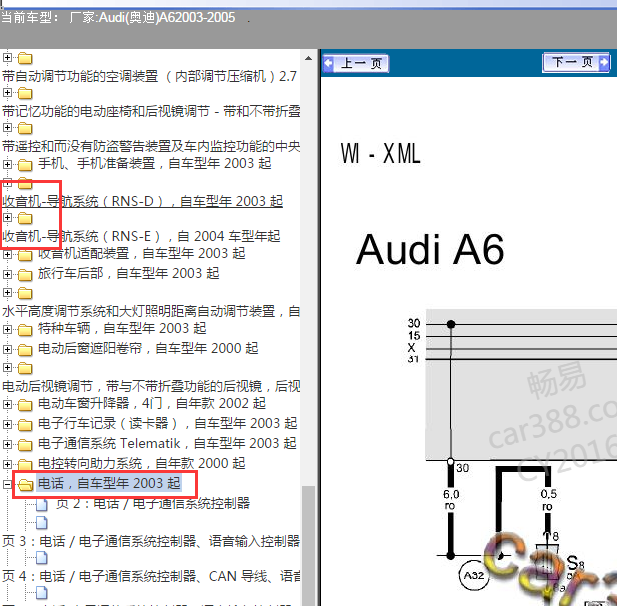
Task: Click folder icon beside 电动车窗升降器
Action: (x=25, y=405)
